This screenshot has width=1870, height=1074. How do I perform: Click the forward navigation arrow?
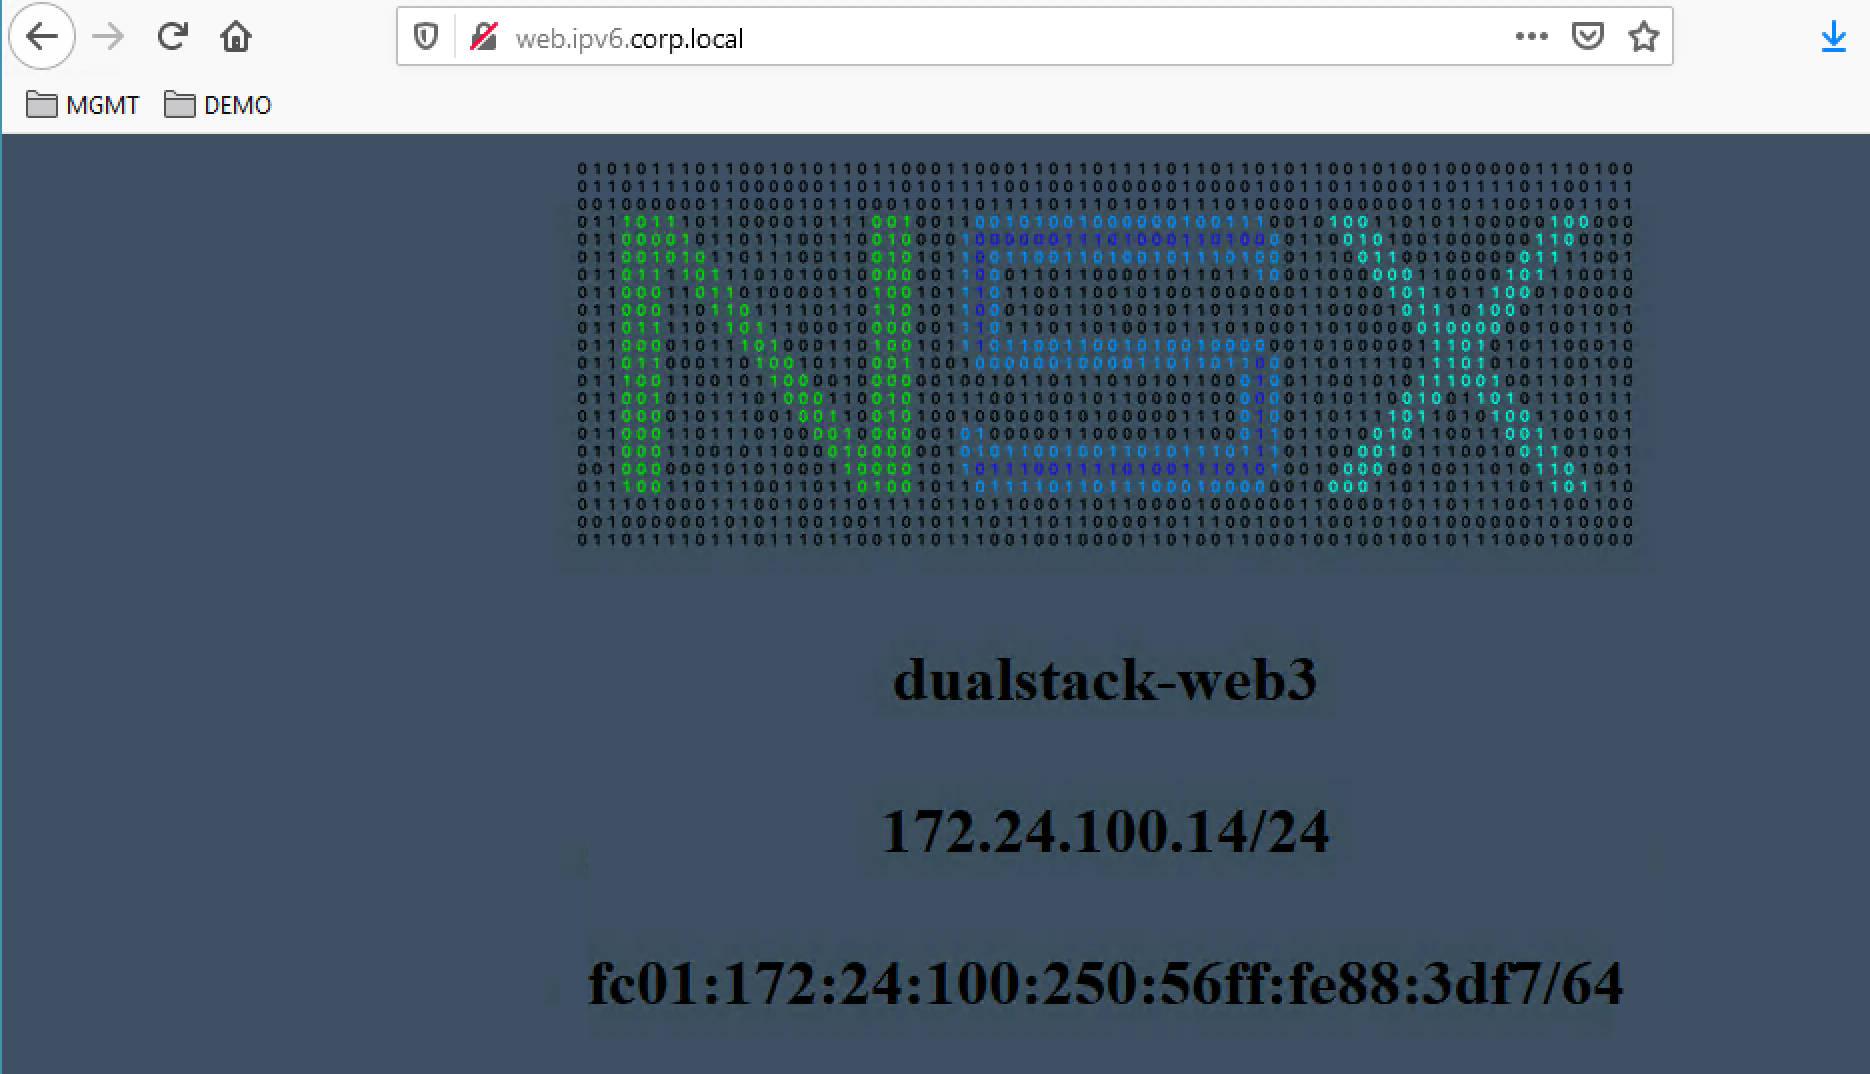pyautogui.click(x=108, y=37)
